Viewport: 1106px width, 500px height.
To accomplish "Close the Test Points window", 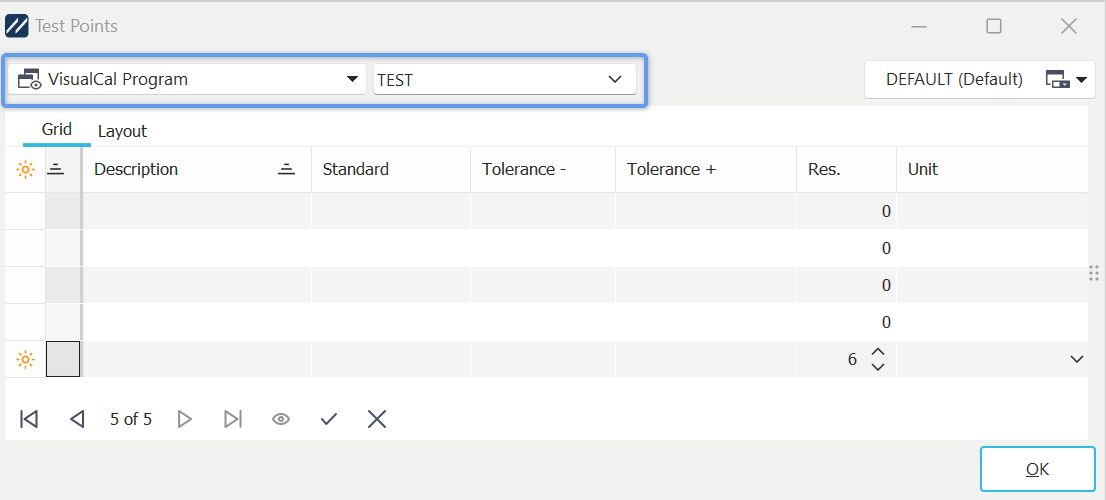I will click(x=1069, y=26).
